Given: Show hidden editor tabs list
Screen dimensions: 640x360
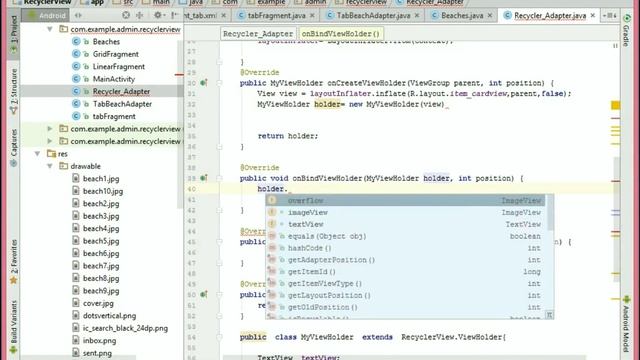Looking at the screenshot, I should coord(610,16).
